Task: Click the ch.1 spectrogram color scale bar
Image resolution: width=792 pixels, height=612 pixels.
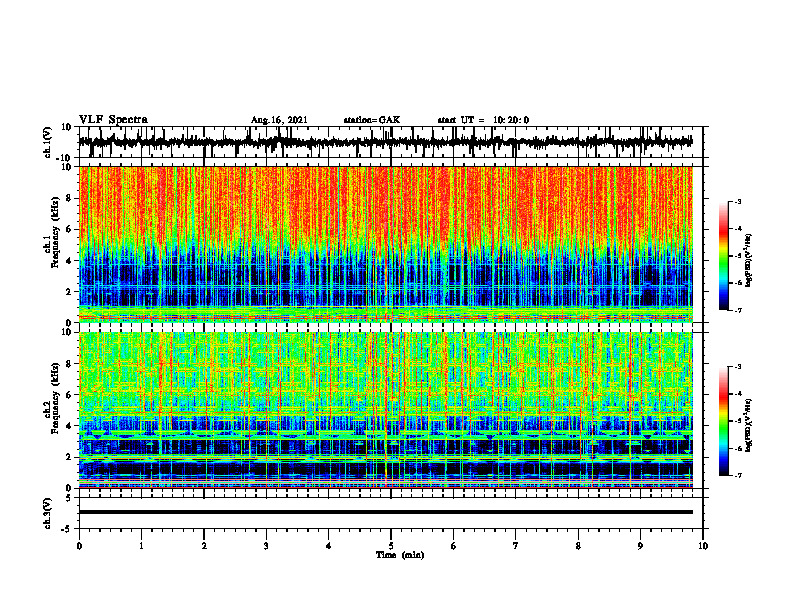Action: coord(723,256)
